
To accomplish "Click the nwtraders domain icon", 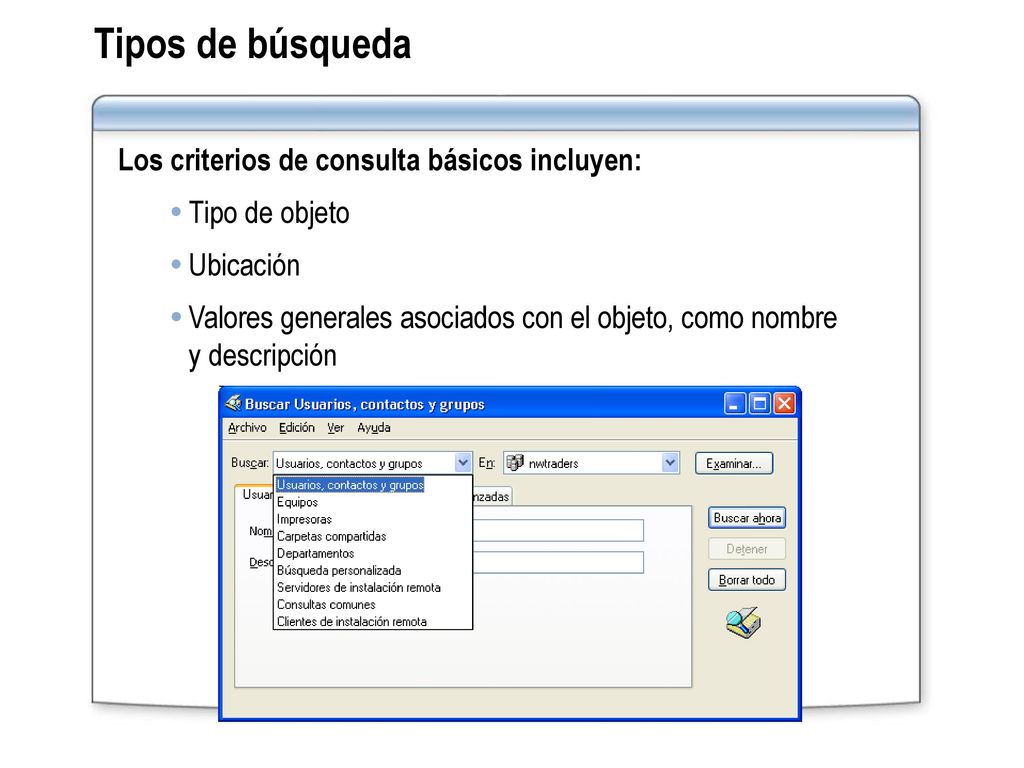I will tap(515, 462).
